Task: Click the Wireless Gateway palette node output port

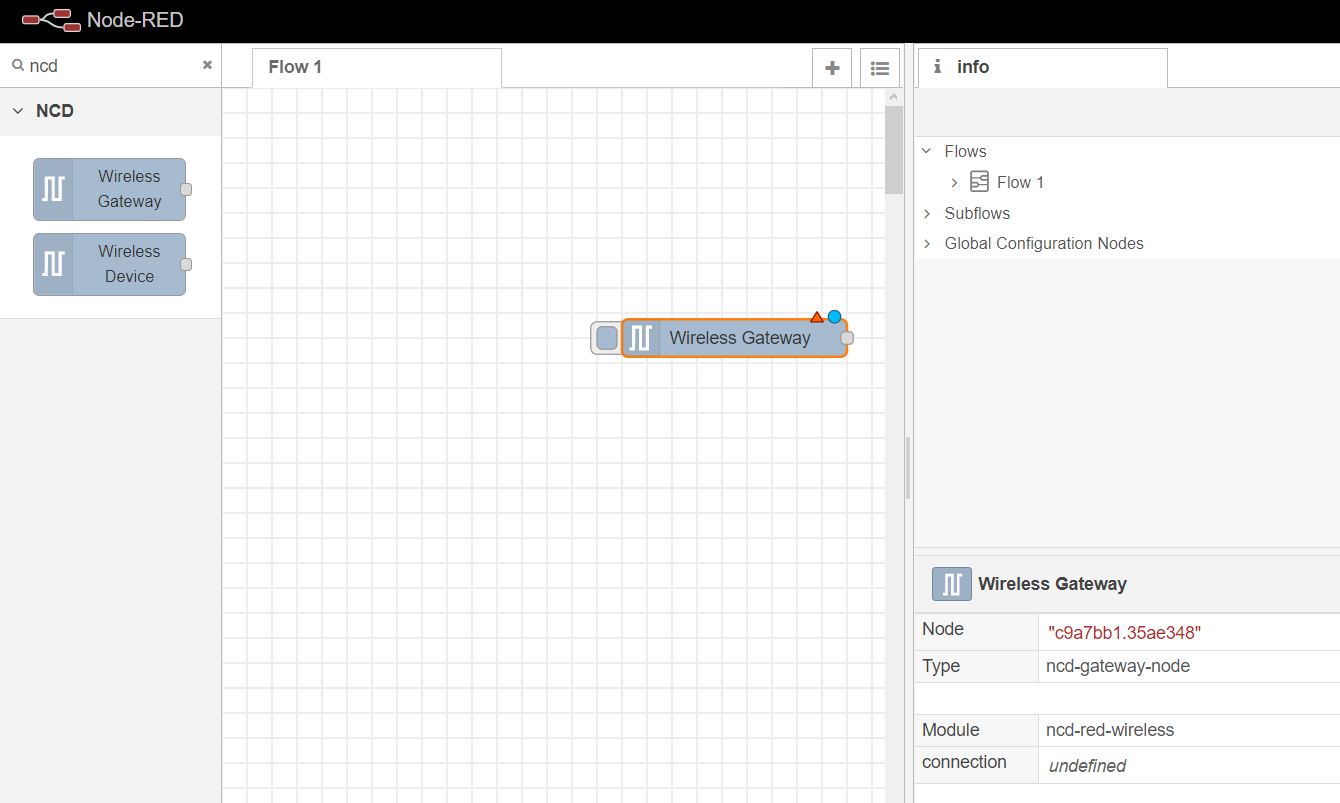Action: 186,189
